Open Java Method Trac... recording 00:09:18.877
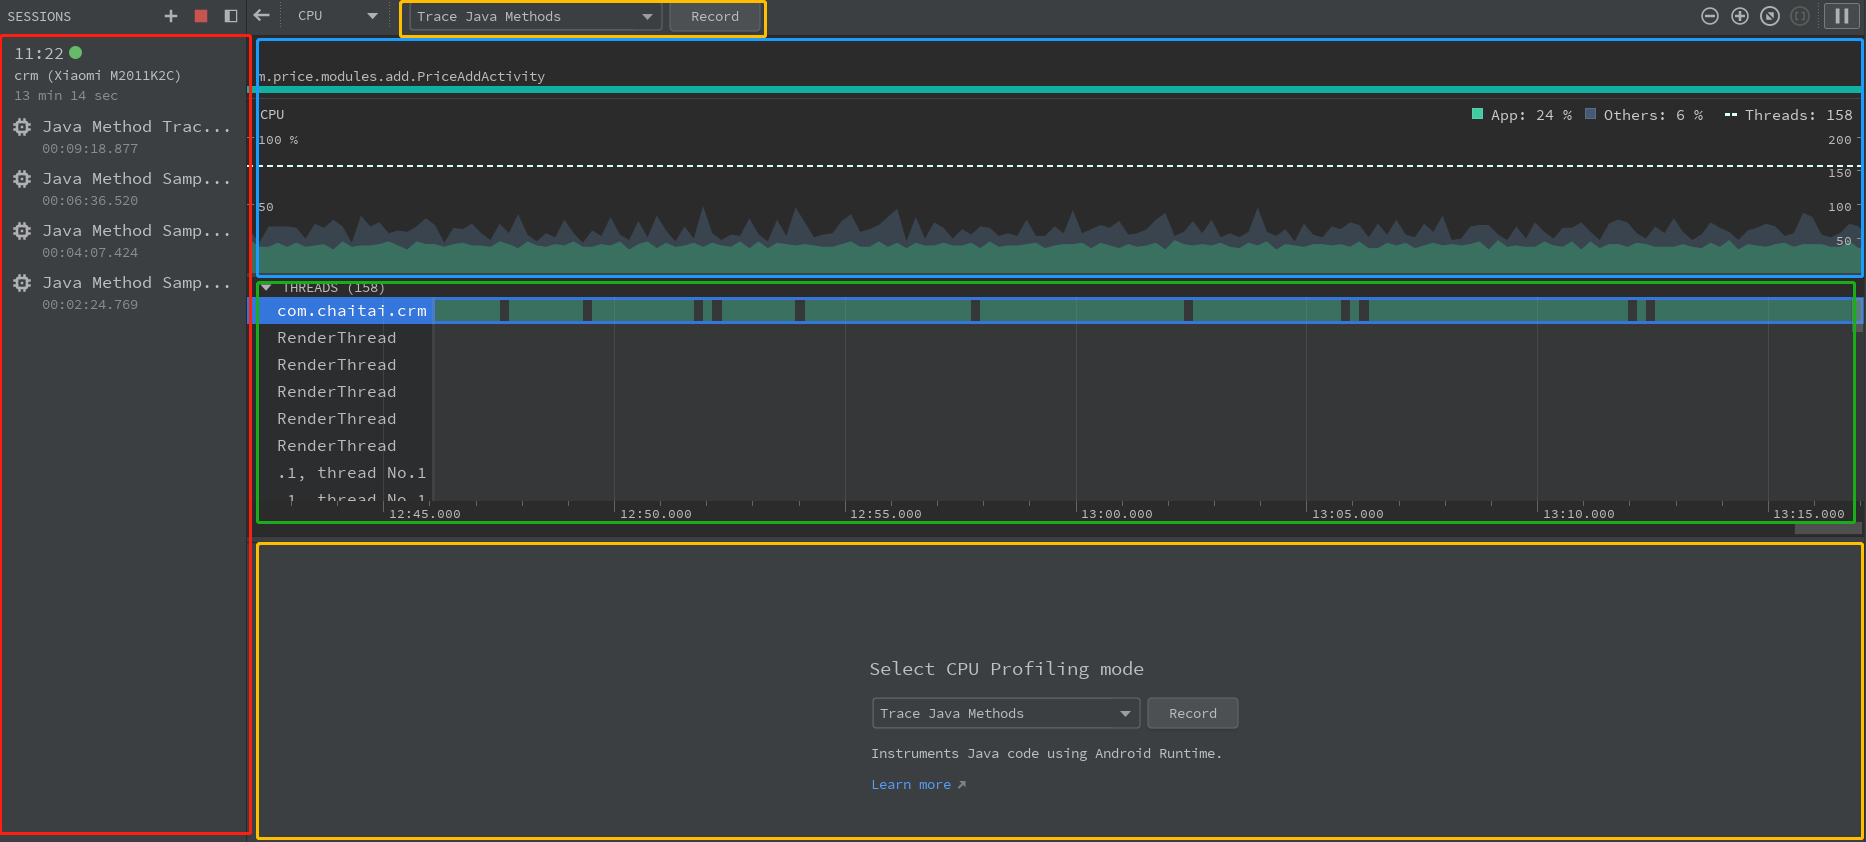Image resolution: width=1866 pixels, height=842 pixels. 124,137
